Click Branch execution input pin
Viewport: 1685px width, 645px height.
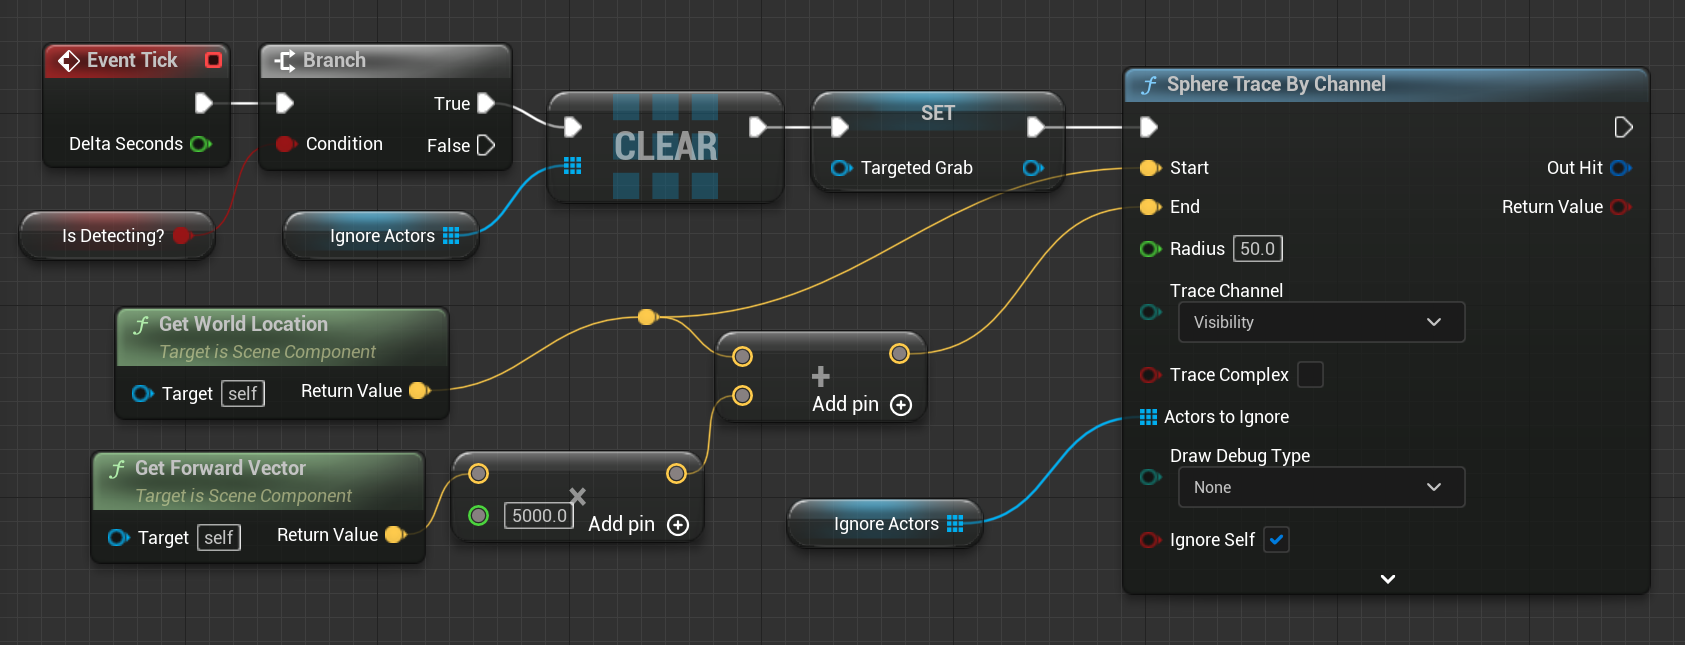click(285, 103)
